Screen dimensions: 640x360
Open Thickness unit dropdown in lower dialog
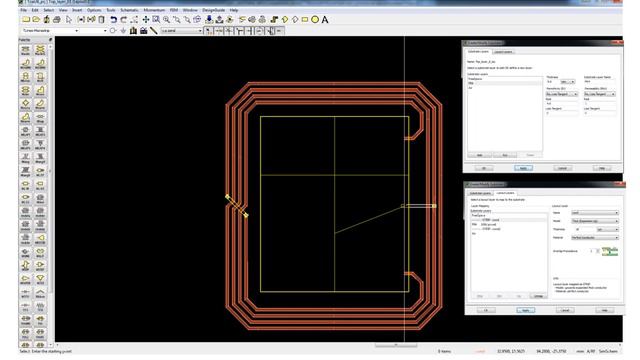608,229
